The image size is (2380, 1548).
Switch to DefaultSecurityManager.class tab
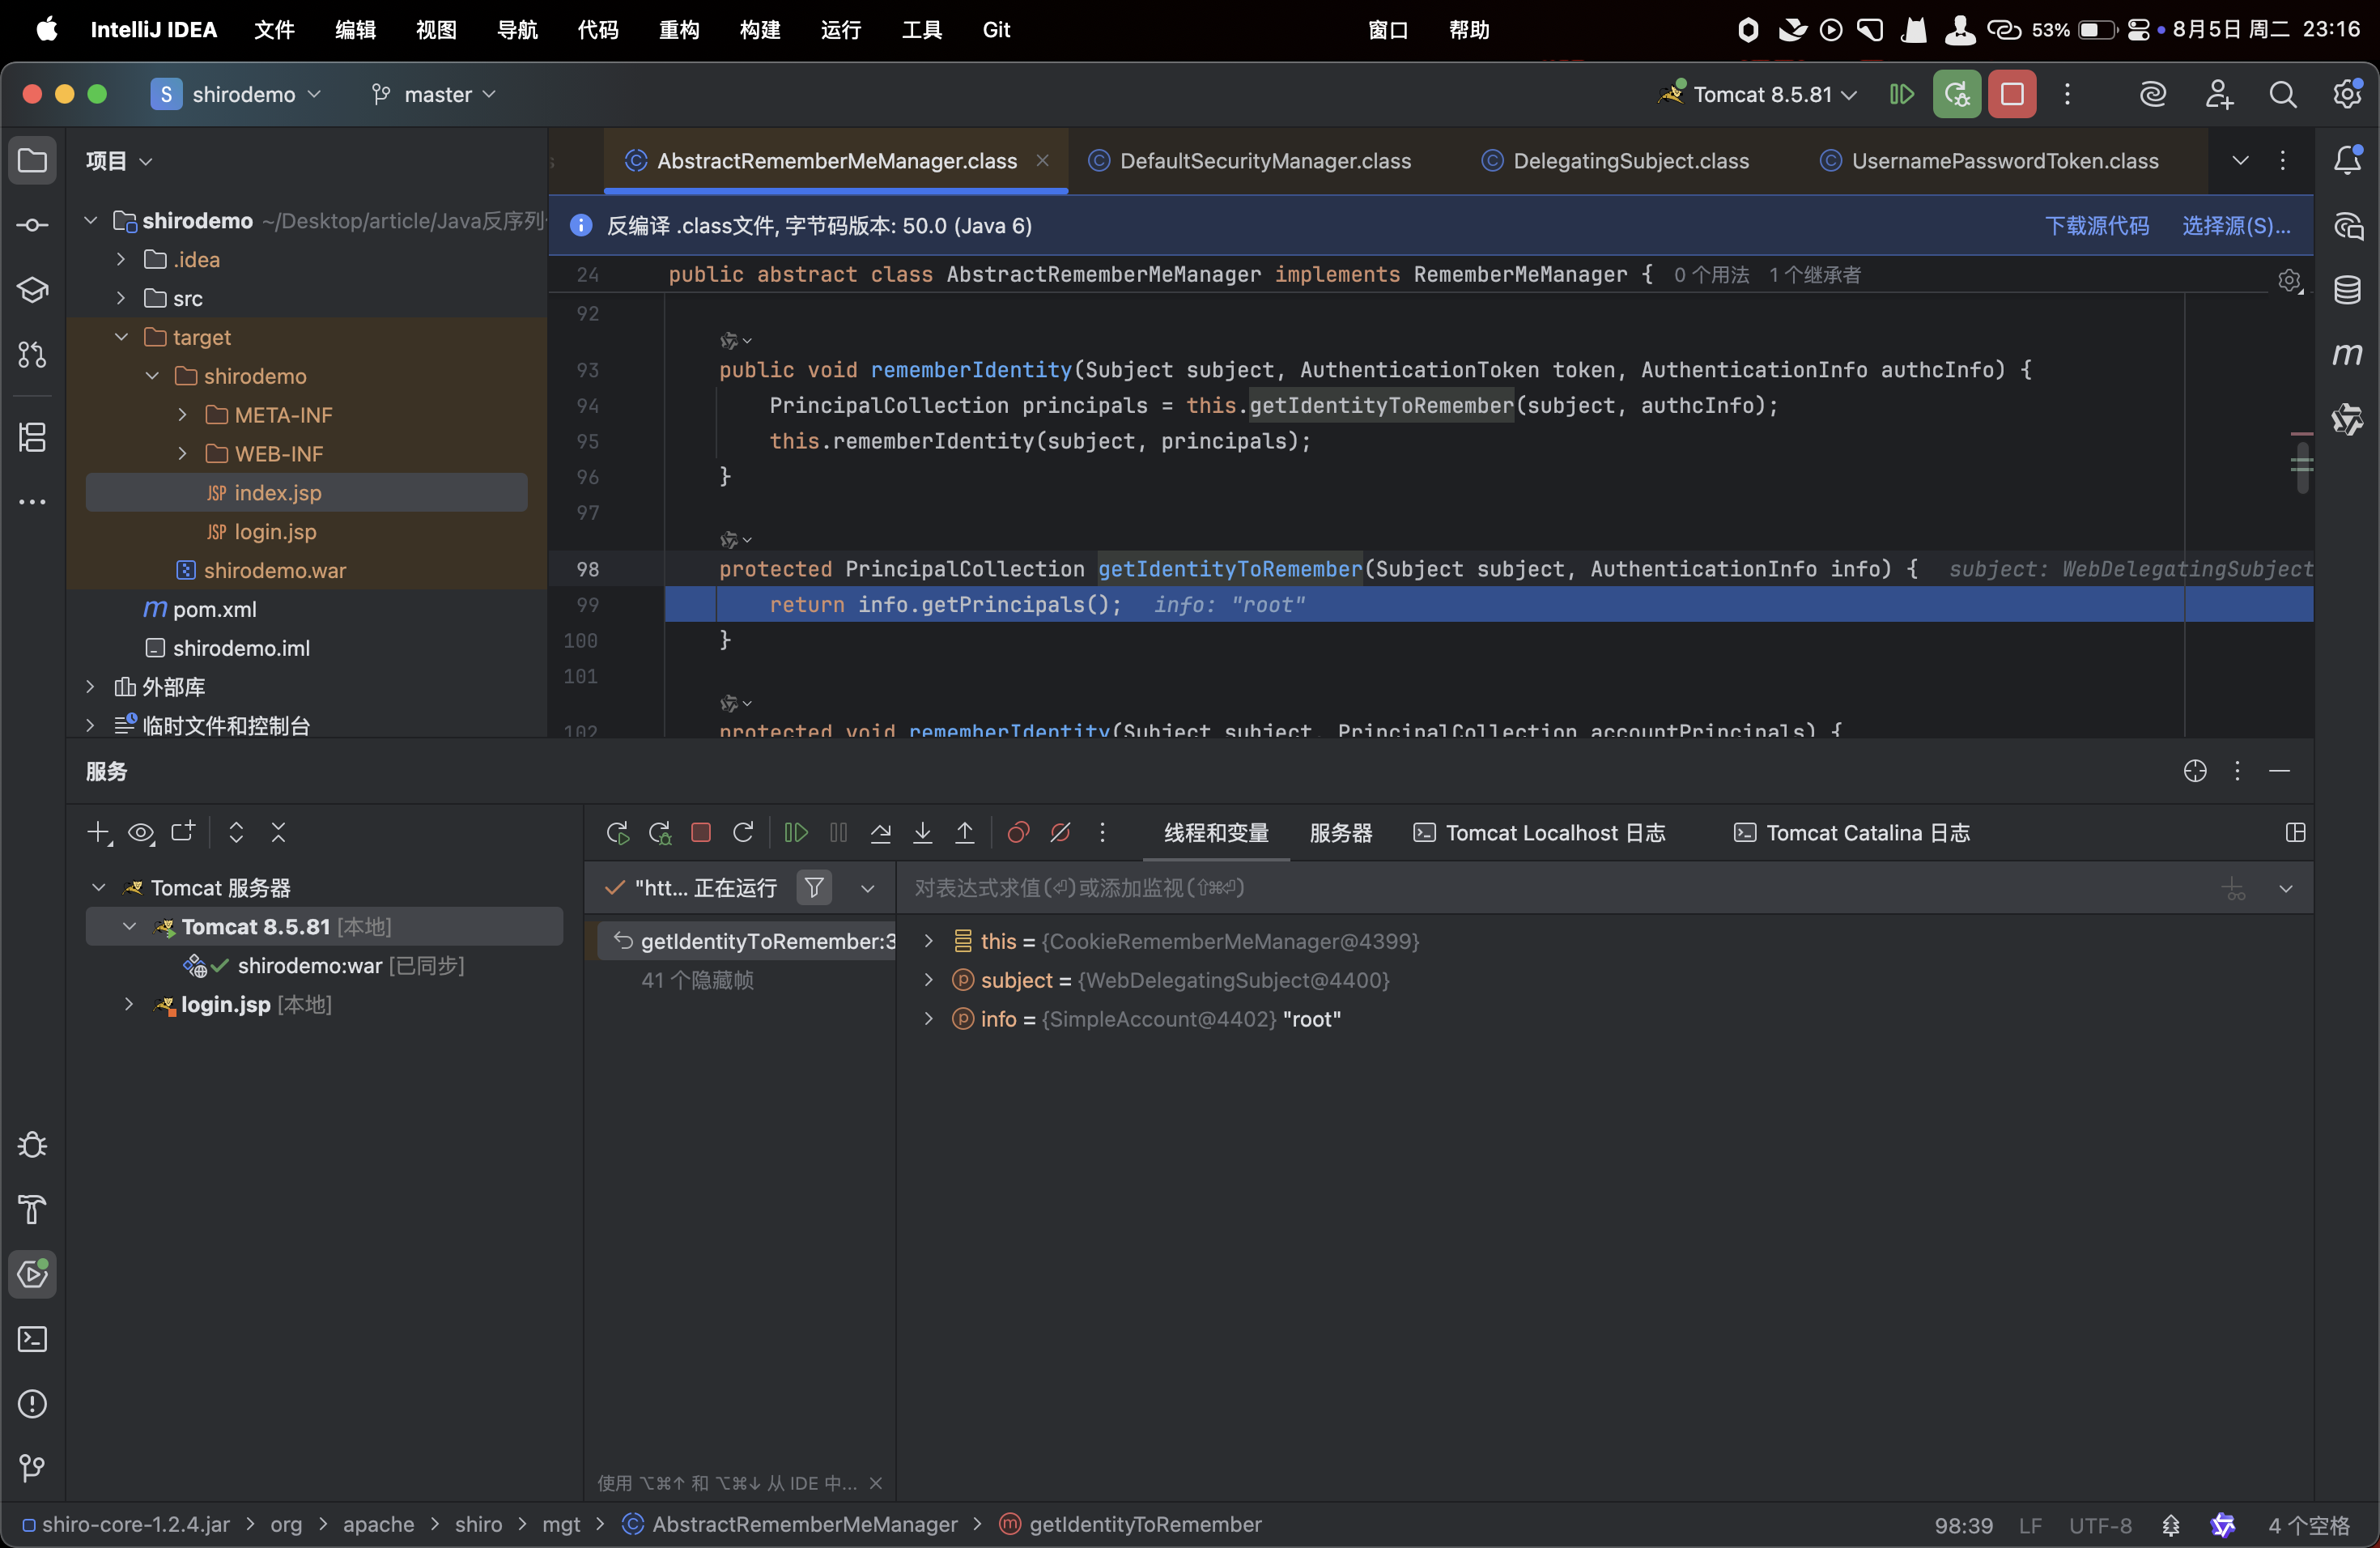pyautogui.click(x=1264, y=161)
